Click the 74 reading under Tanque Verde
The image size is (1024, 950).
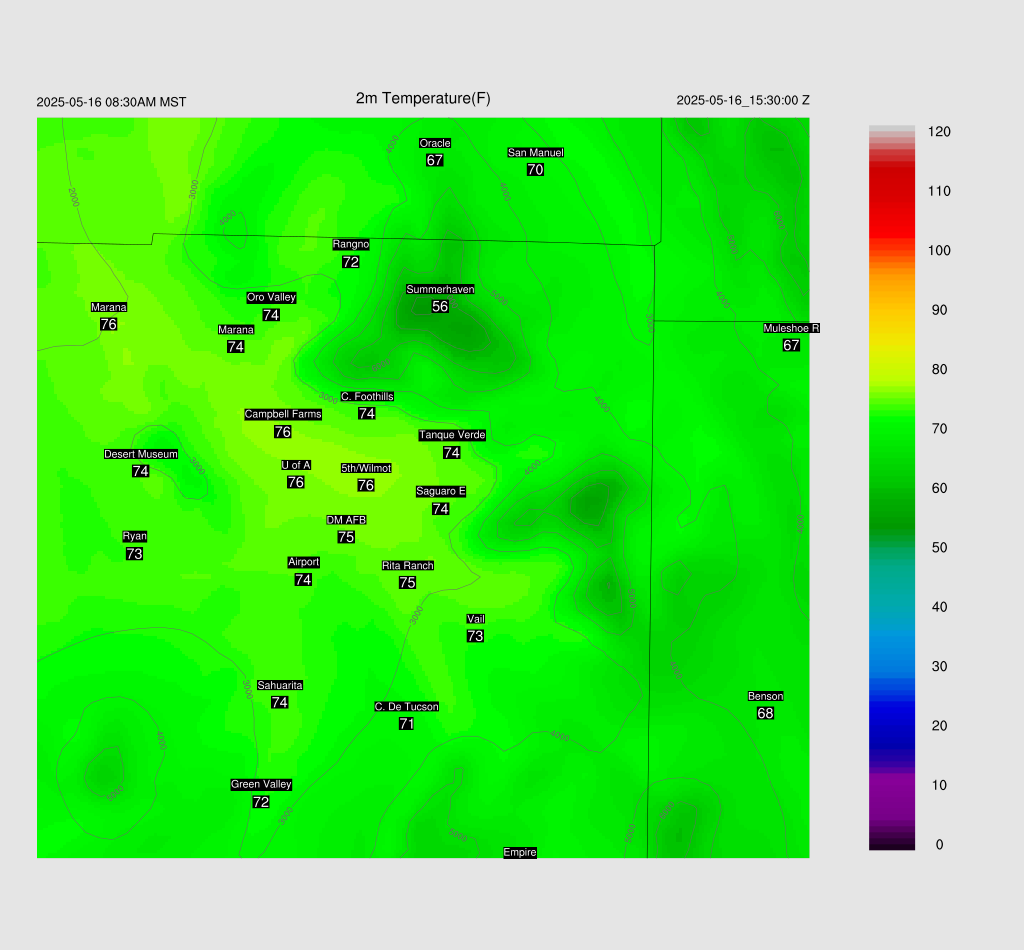(451, 453)
